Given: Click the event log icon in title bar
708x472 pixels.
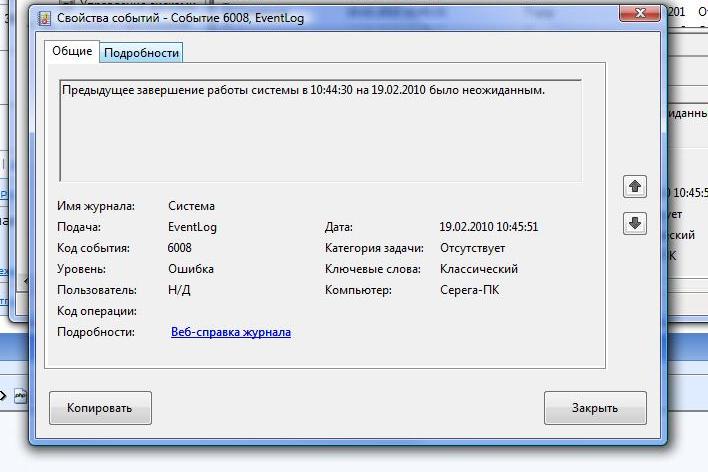Looking at the screenshot, I should pos(44,19).
